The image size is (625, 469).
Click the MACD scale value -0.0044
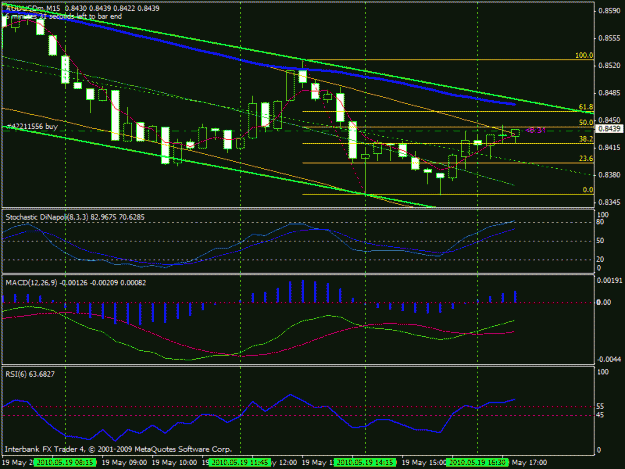point(609,359)
